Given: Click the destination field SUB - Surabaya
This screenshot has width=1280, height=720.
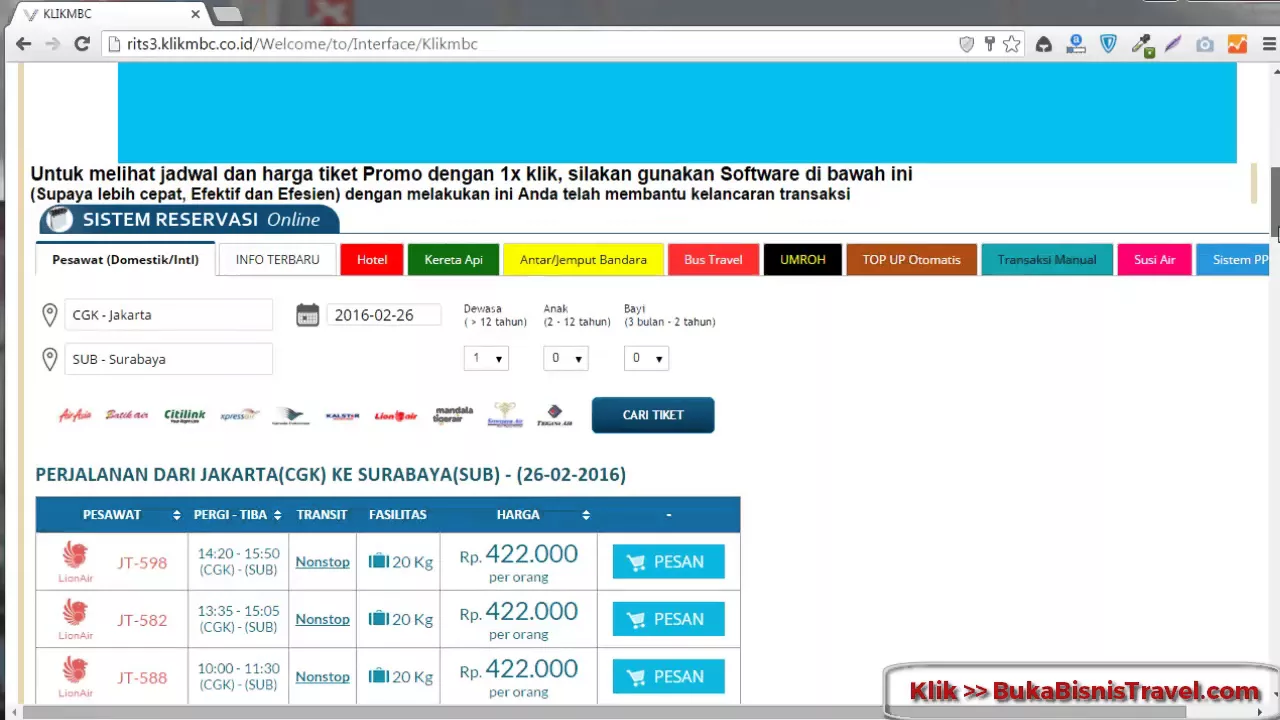Looking at the screenshot, I should click(168, 359).
